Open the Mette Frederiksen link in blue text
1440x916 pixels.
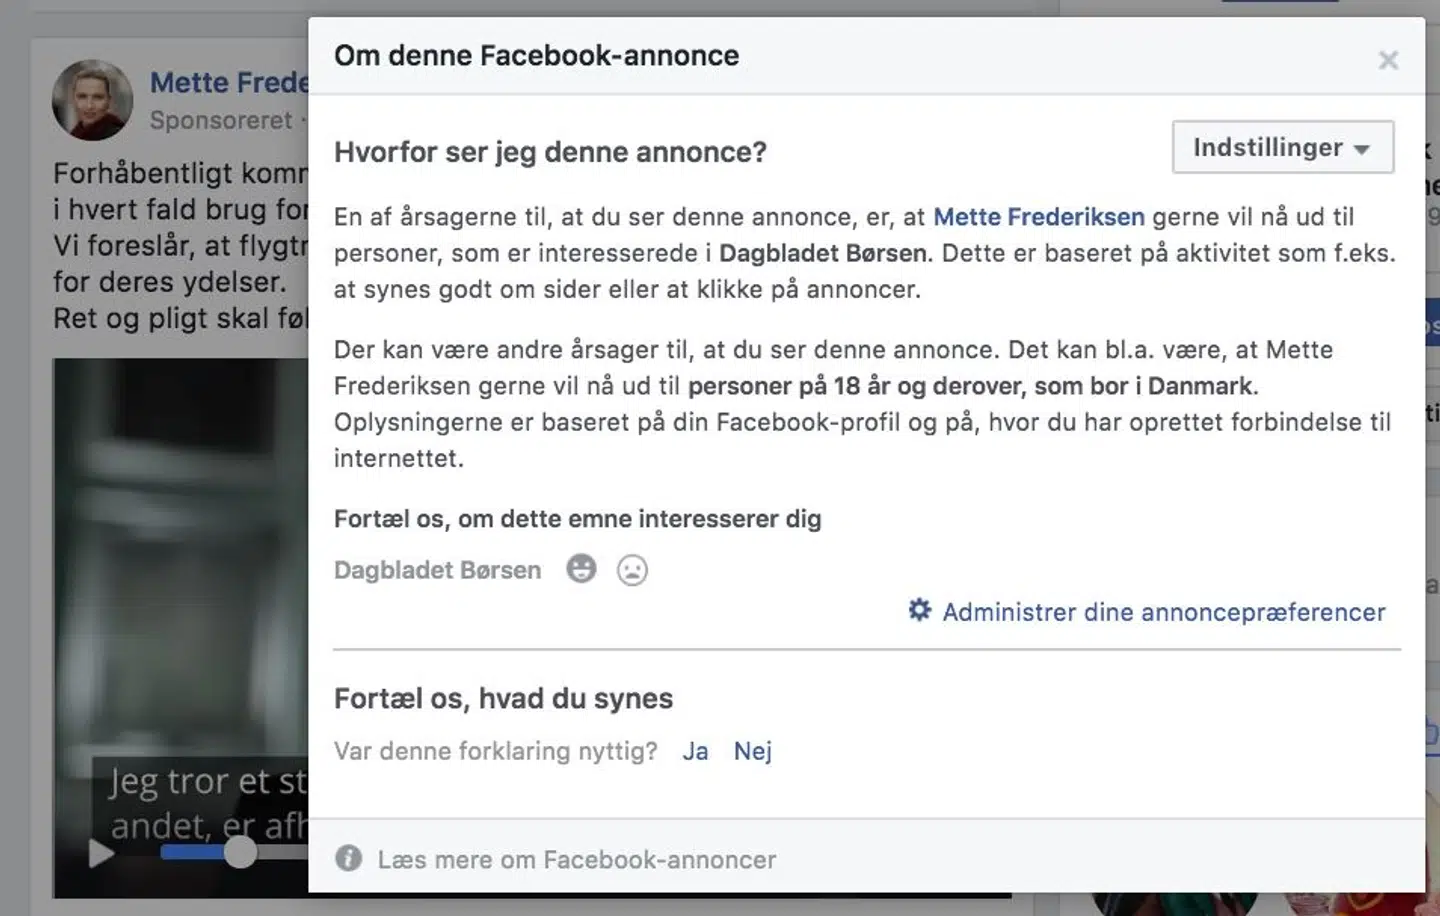(x=1038, y=216)
